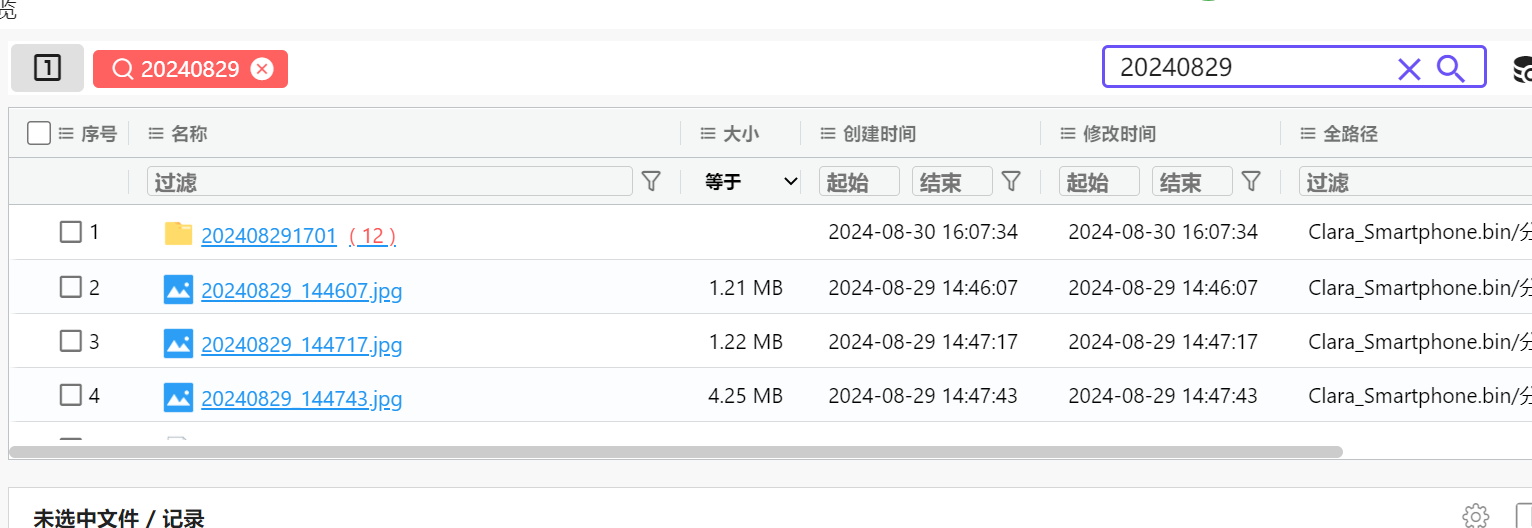Screen dimensions: 1532x528
Task: Sort by the 全路径 column header
Action: 1350,133
